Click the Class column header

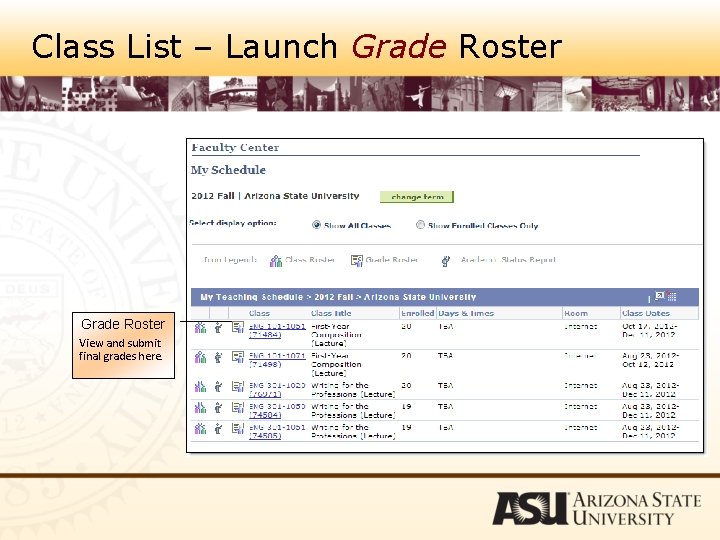[x=259, y=313]
